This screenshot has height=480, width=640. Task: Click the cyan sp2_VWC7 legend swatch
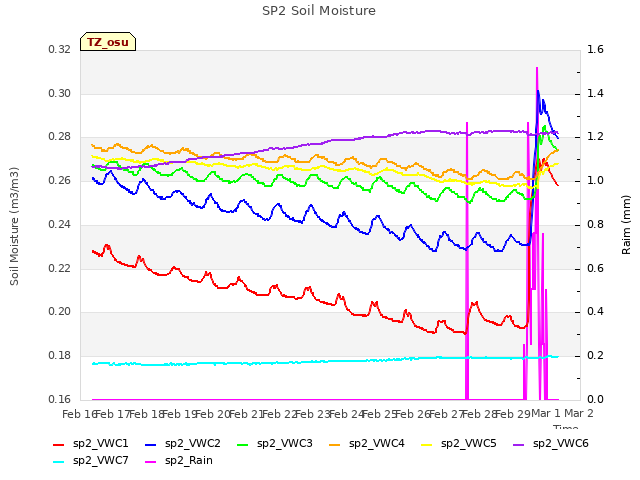click(x=59, y=462)
